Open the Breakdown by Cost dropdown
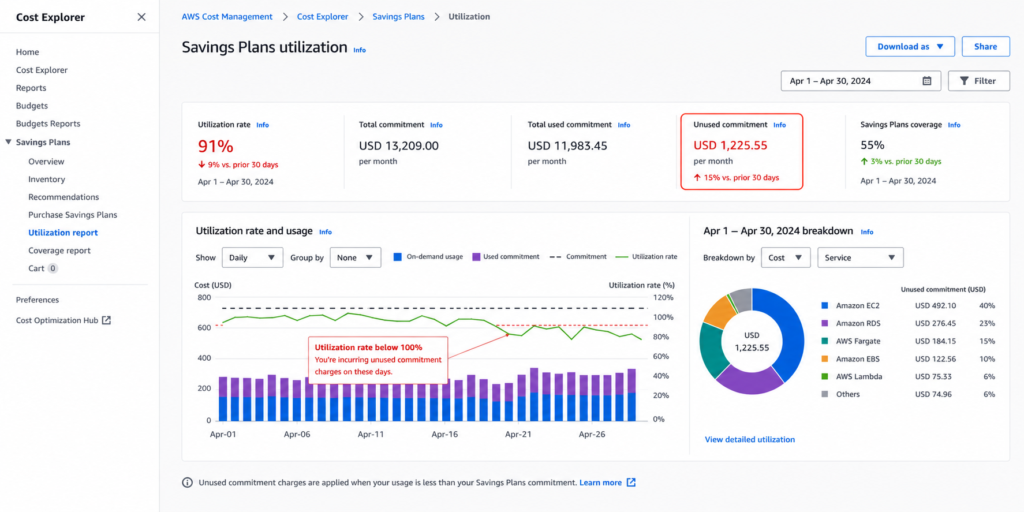This screenshot has height=512, width=1024. click(x=786, y=257)
